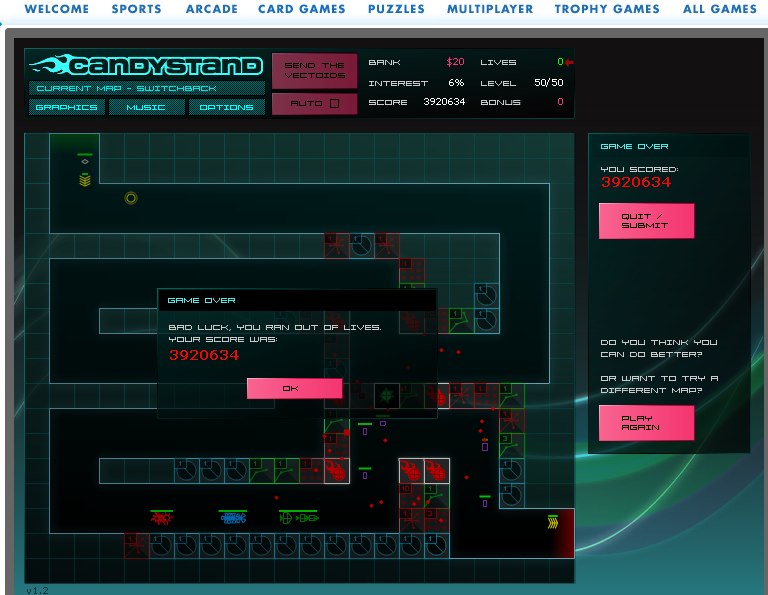Go to the Card Games section
This screenshot has width=768, height=595.
(x=302, y=9)
